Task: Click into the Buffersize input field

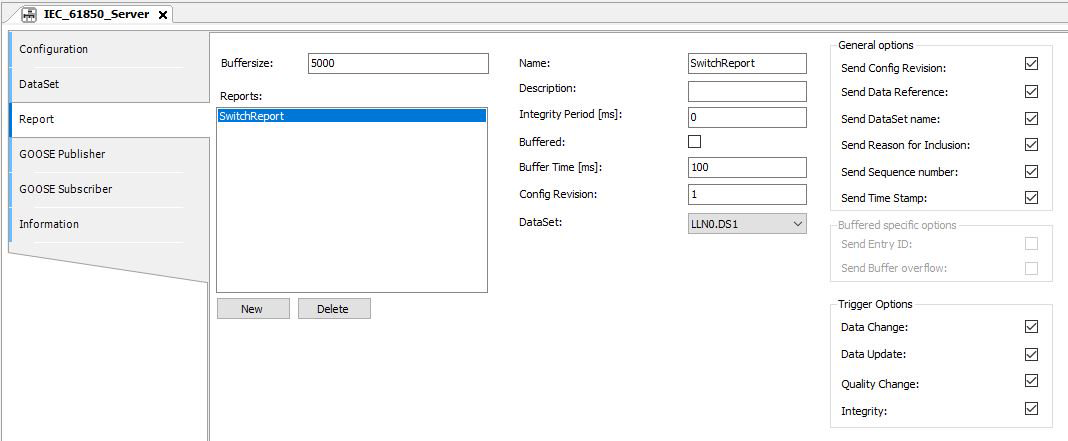Action: tap(398, 63)
